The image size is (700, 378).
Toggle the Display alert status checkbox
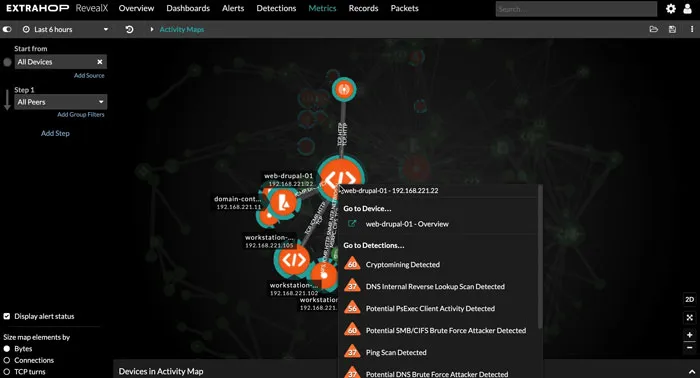(x=7, y=316)
